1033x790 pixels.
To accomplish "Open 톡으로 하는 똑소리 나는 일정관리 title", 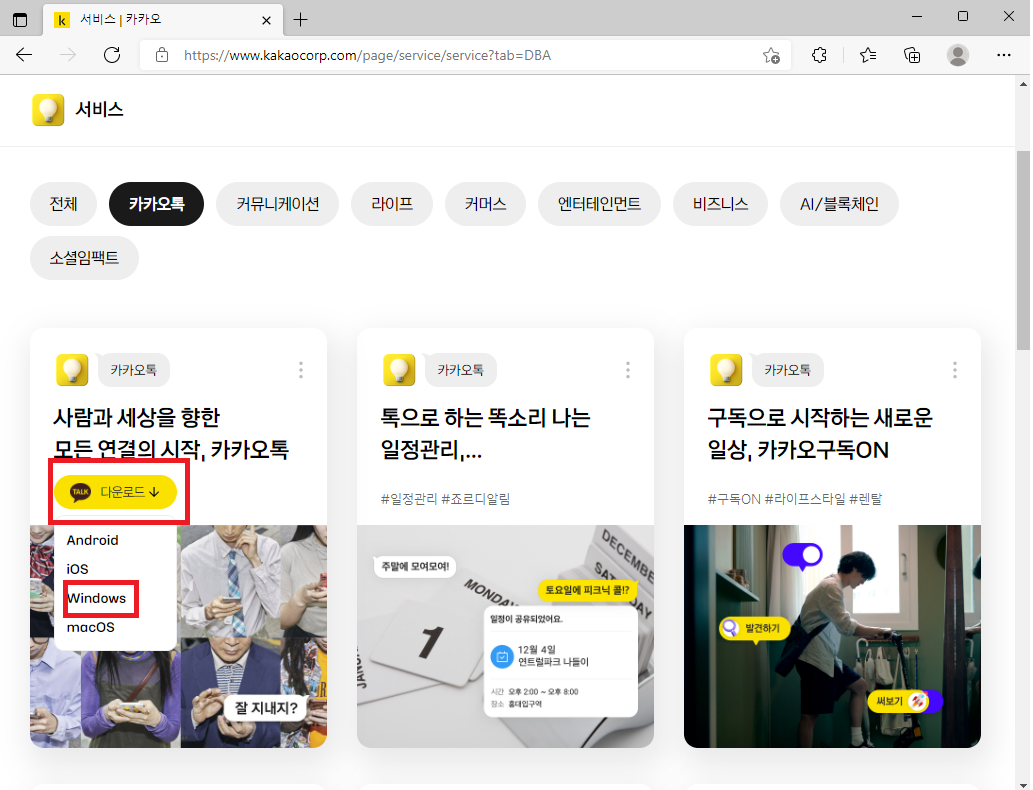I will [486, 433].
